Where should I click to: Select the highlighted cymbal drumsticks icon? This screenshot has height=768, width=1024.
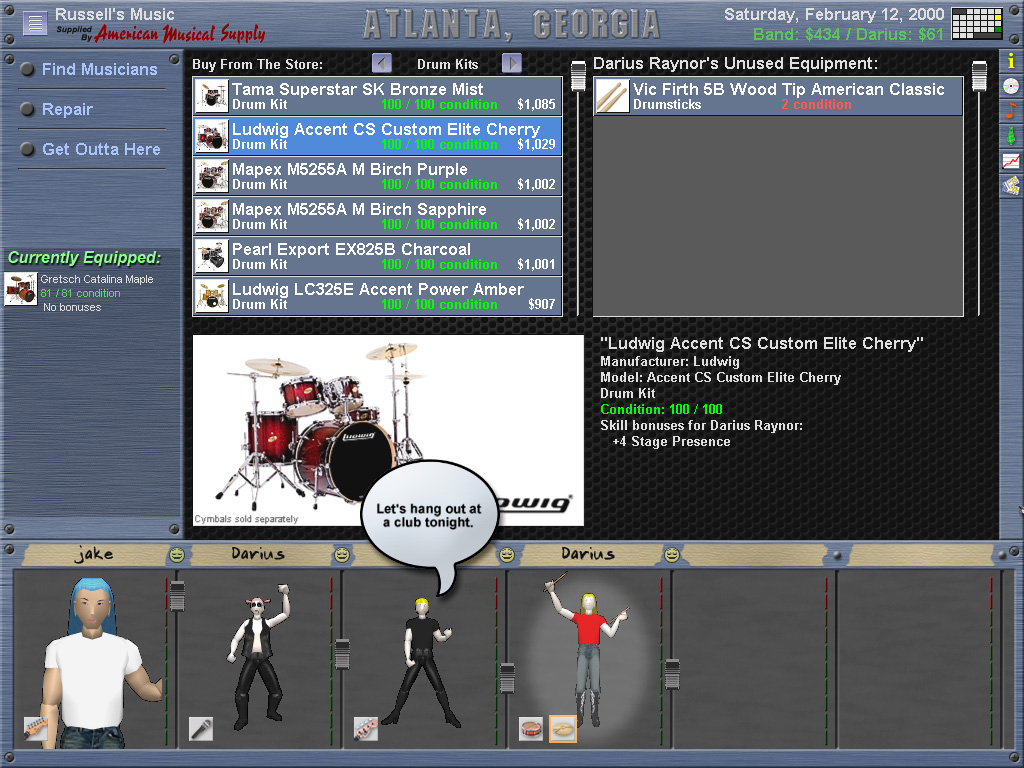coord(563,728)
